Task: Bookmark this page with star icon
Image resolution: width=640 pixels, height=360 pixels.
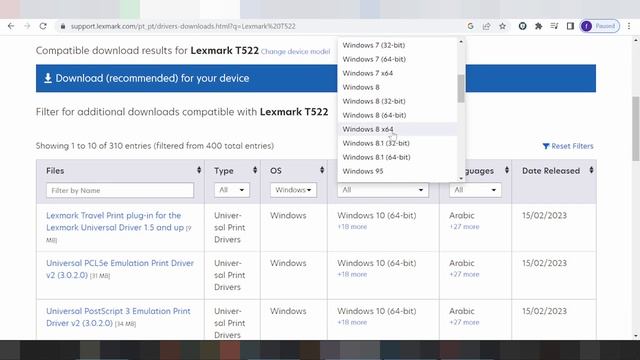Action: (502, 26)
